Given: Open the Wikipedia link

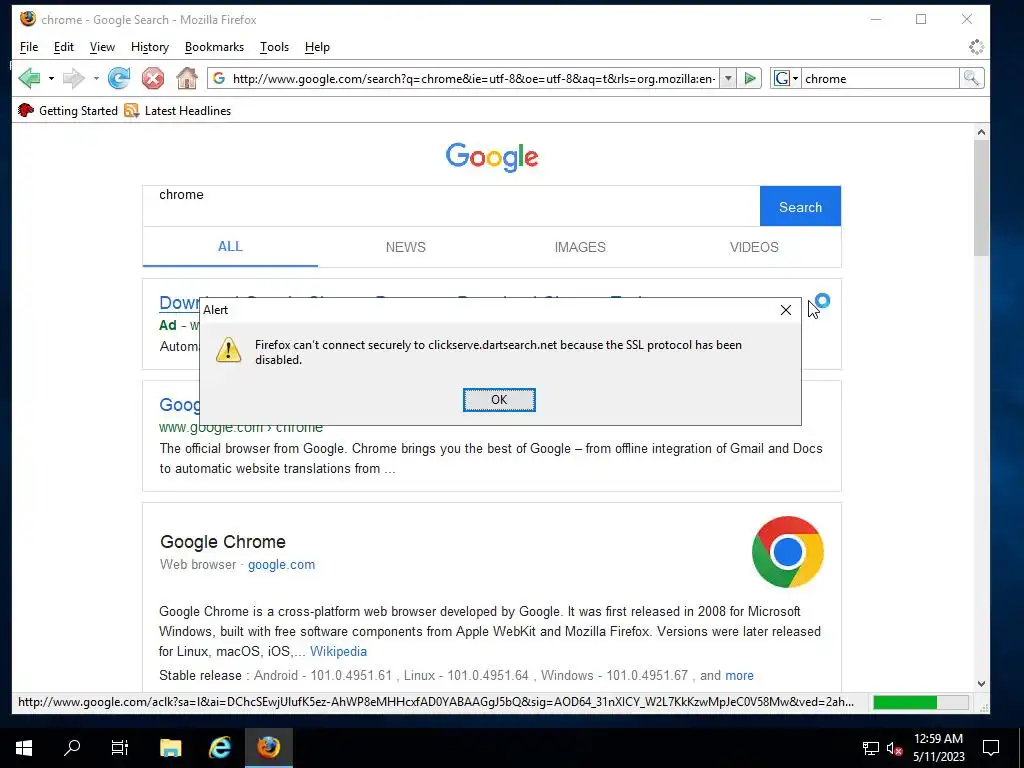Looking at the screenshot, I should 338,652.
